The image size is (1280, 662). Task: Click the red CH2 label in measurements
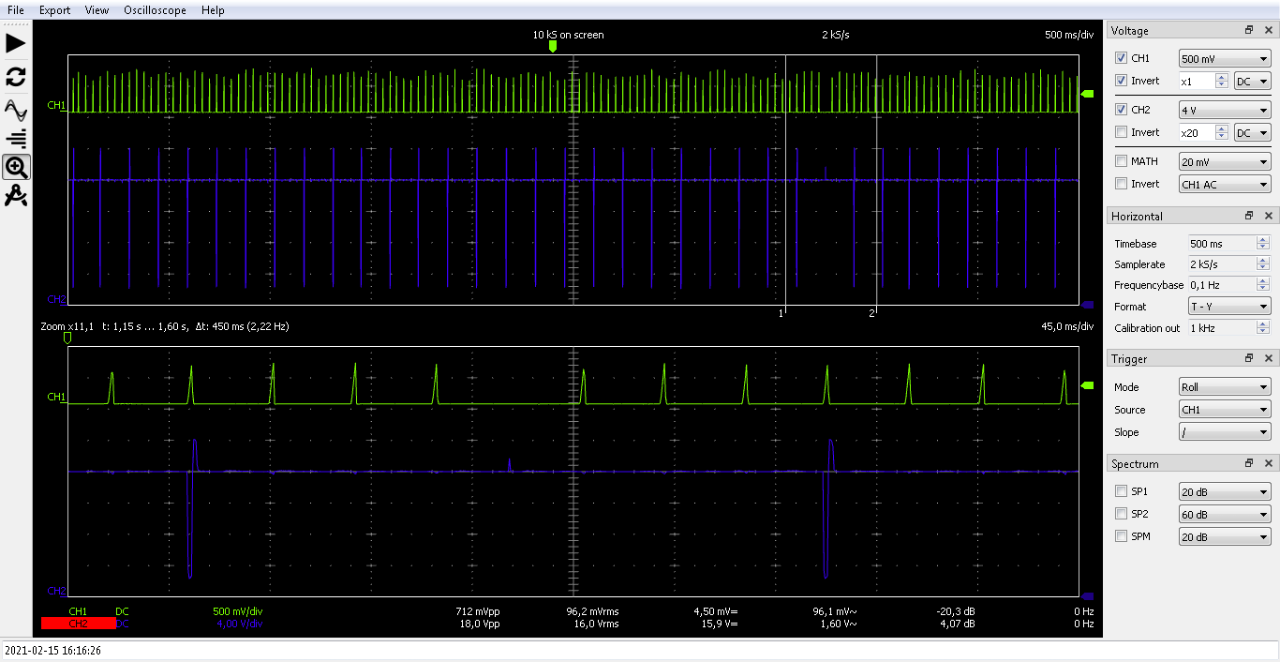pyautogui.click(x=77, y=624)
